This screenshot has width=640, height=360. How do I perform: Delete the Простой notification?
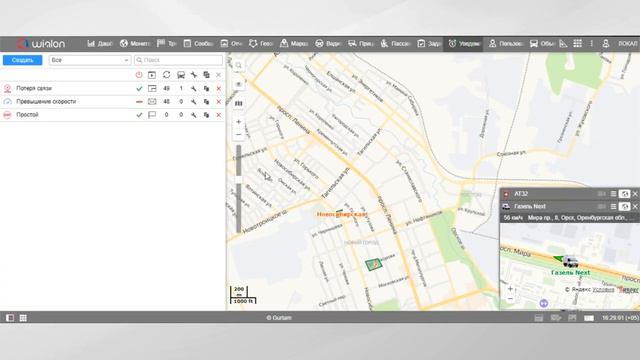point(218,115)
